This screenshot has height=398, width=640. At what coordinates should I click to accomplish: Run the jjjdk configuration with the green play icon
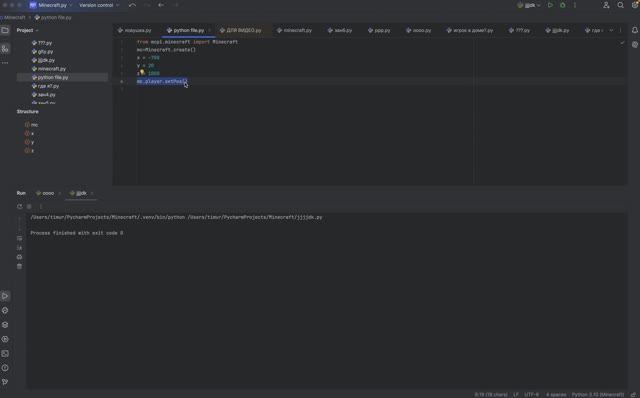(550, 5)
